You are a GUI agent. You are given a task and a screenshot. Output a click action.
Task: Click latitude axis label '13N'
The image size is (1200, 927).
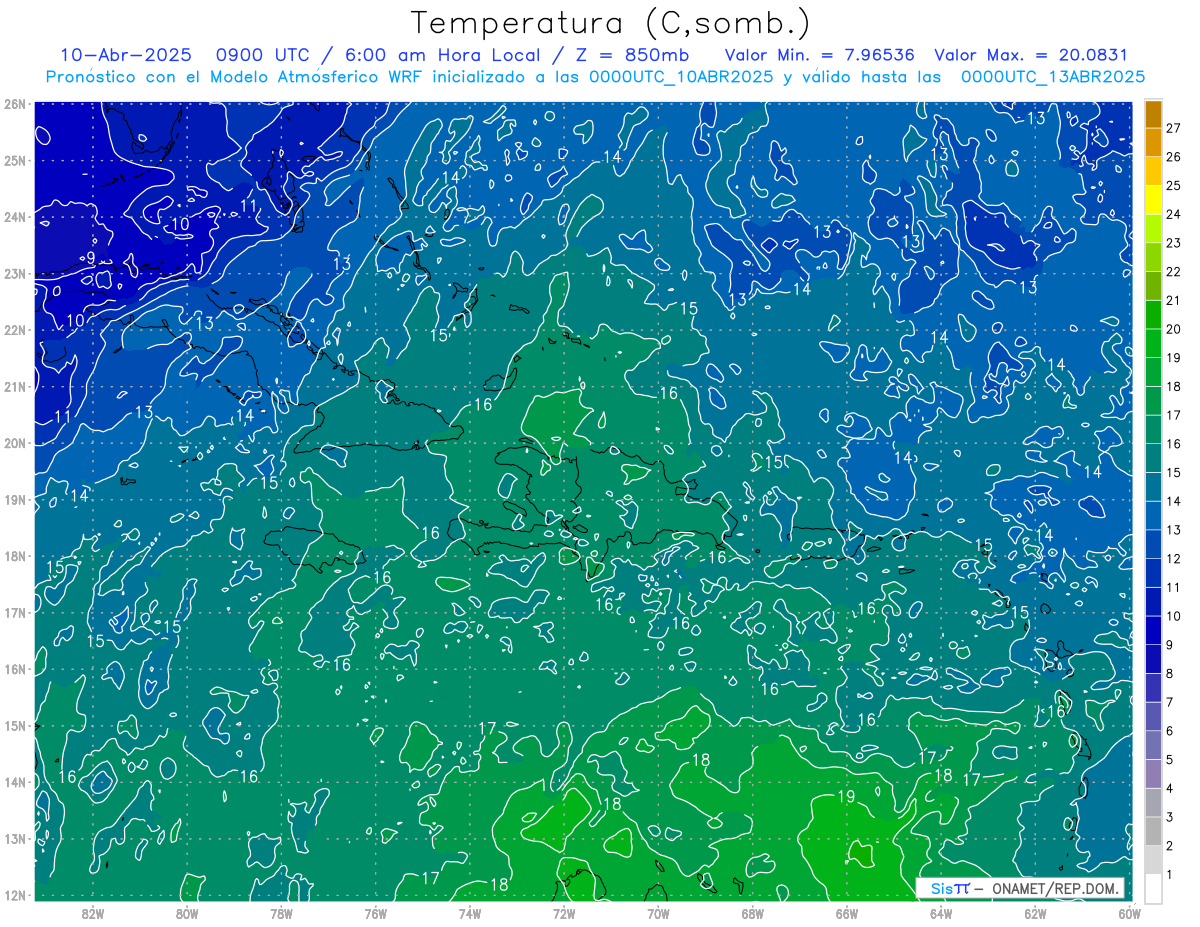click(14, 838)
